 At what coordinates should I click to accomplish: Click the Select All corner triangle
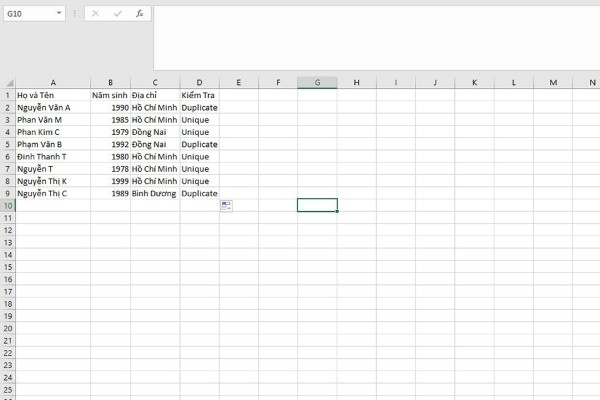(8, 82)
